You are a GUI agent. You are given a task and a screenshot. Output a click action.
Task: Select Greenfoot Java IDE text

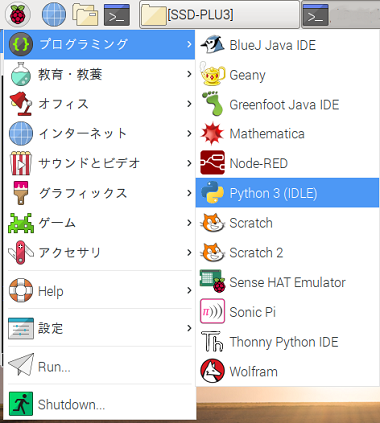284,104
